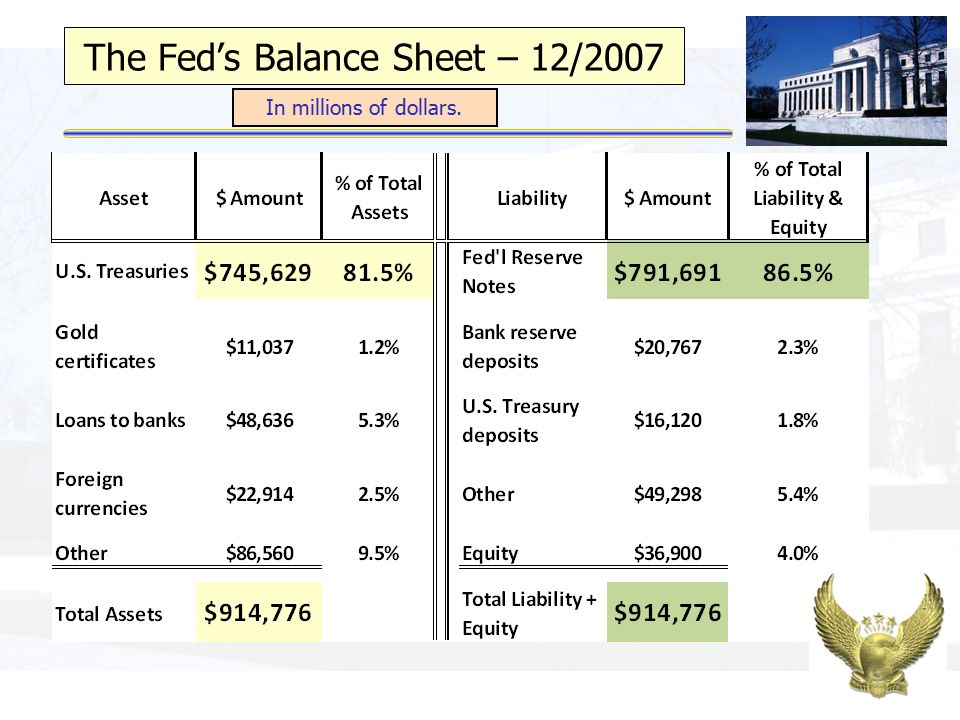Select the U.S. Treasury deposits 1.8% cell
This screenshot has height=720, width=960.
click(x=798, y=420)
